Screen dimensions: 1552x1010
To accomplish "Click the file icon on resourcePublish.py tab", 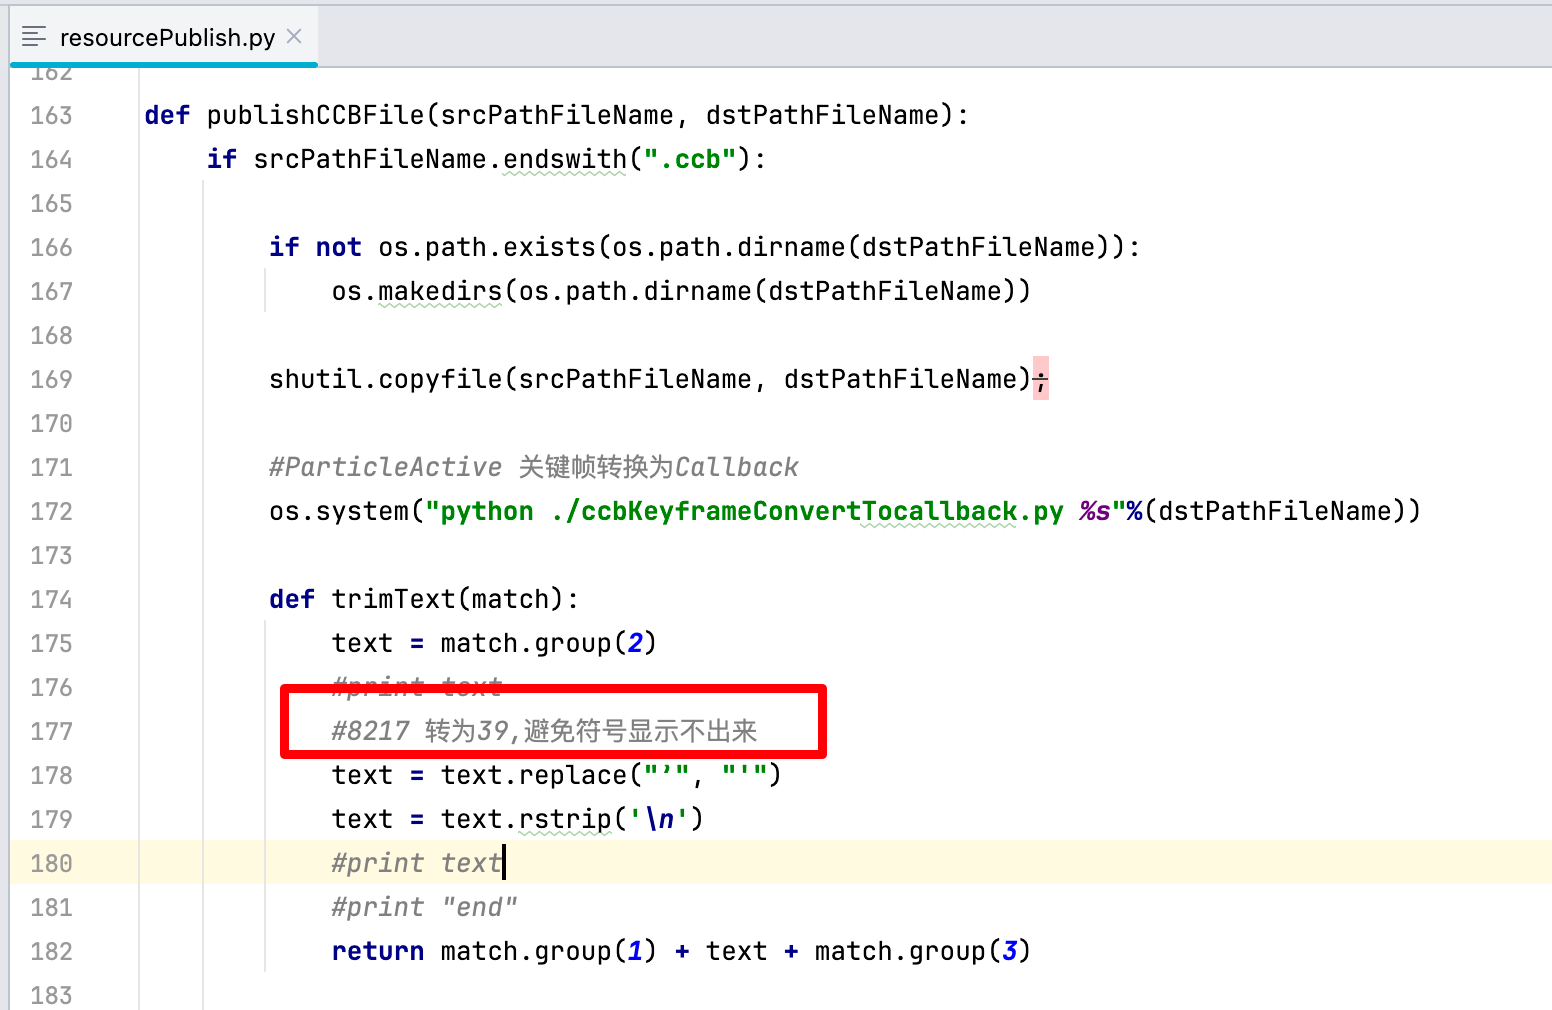I will [34, 37].
